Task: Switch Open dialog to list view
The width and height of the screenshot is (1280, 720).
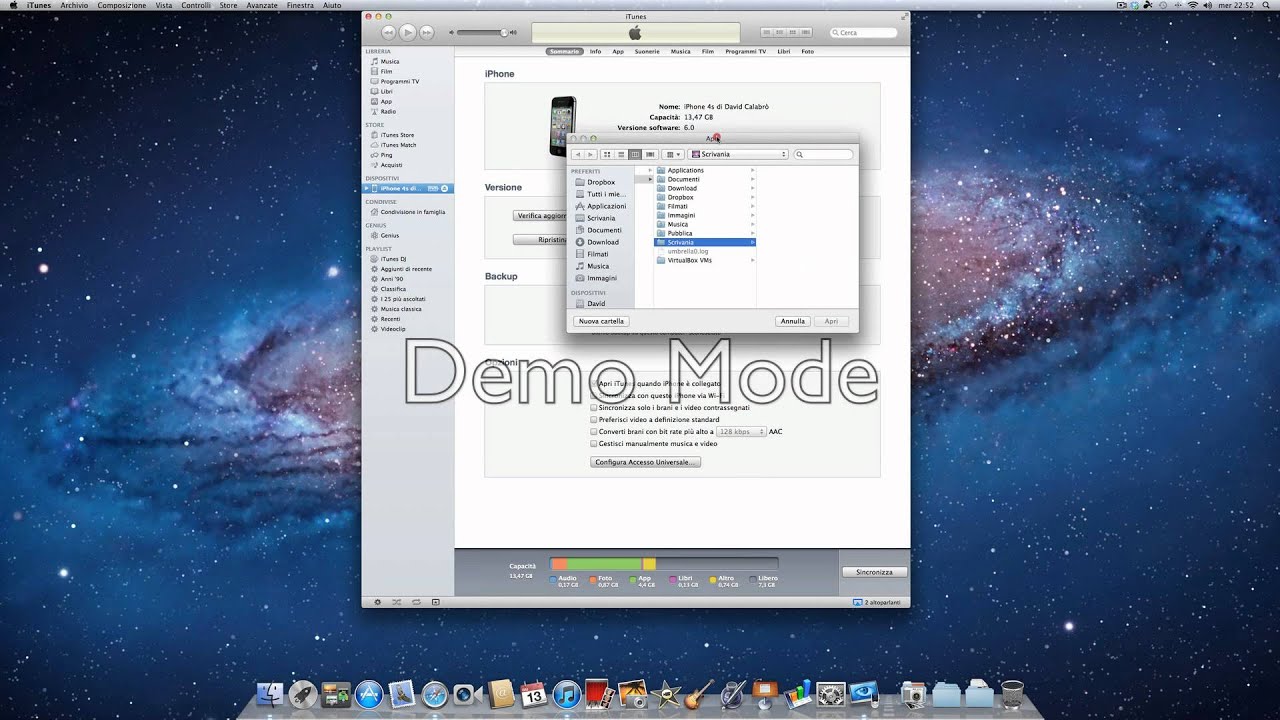Action: (x=621, y=155)
